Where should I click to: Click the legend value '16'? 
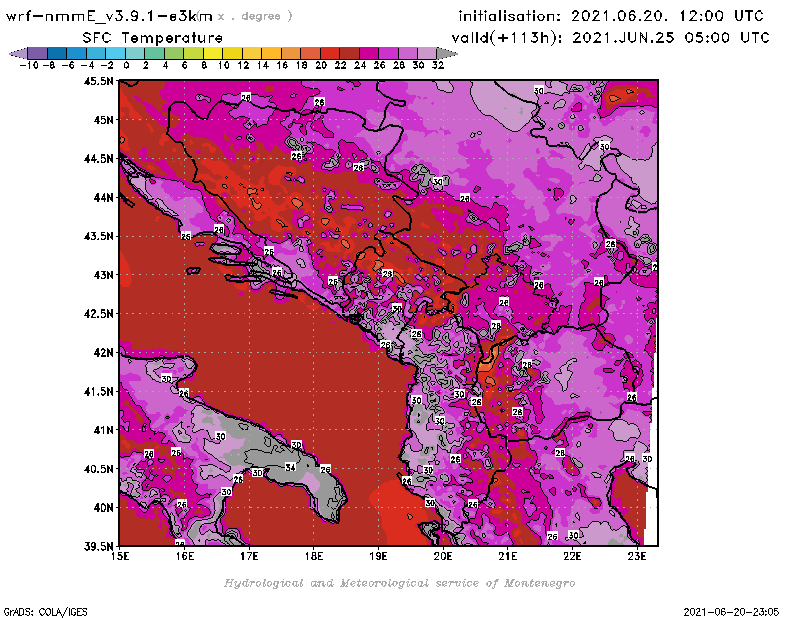pos(282,65)
